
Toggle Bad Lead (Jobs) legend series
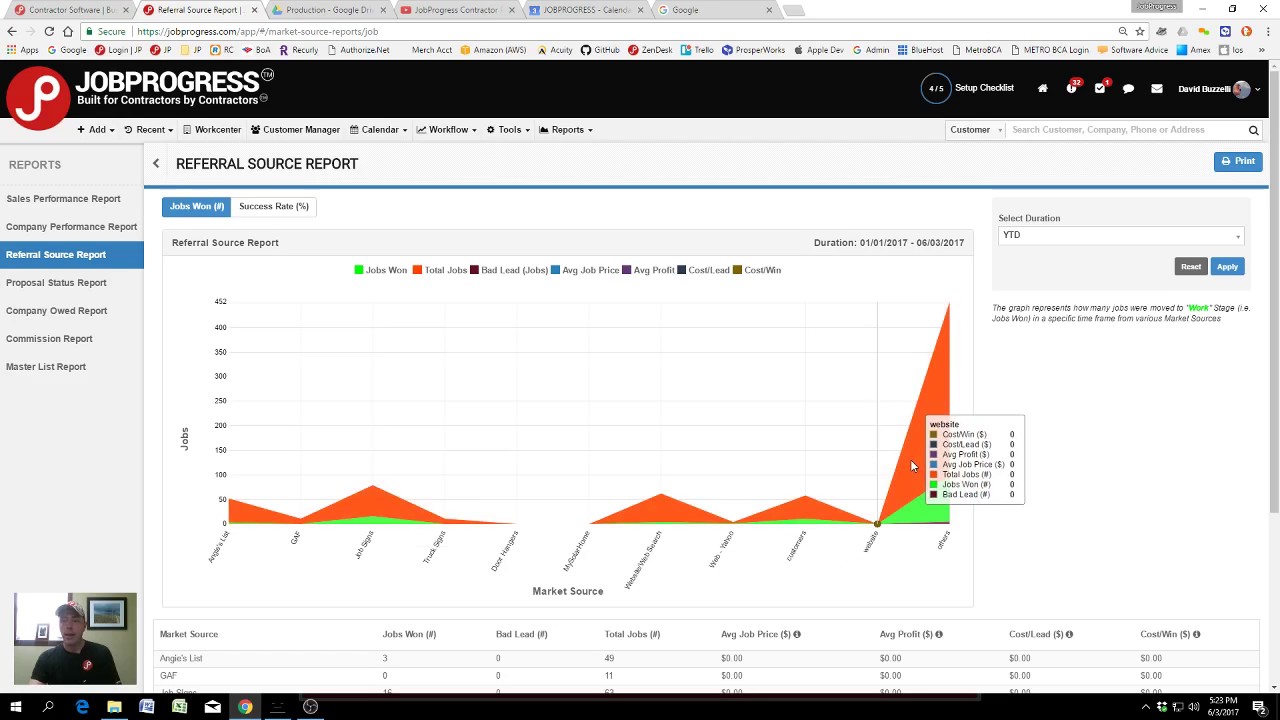coord(508,270)
